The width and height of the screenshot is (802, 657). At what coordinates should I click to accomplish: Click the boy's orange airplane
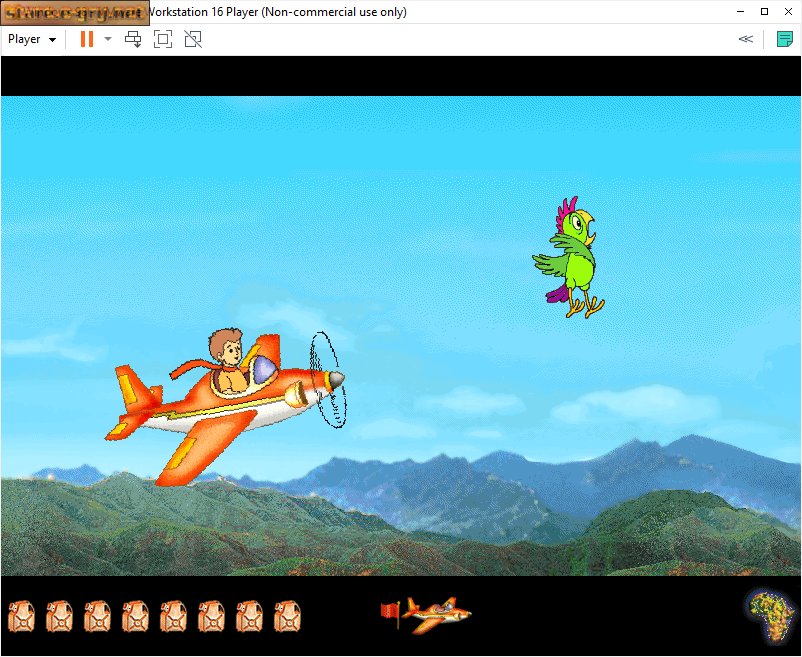pos(225,409)
